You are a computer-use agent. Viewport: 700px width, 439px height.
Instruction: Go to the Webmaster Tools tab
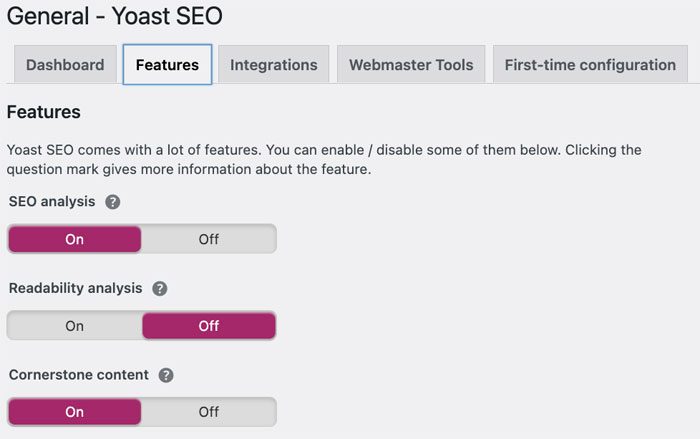point(410,65)
